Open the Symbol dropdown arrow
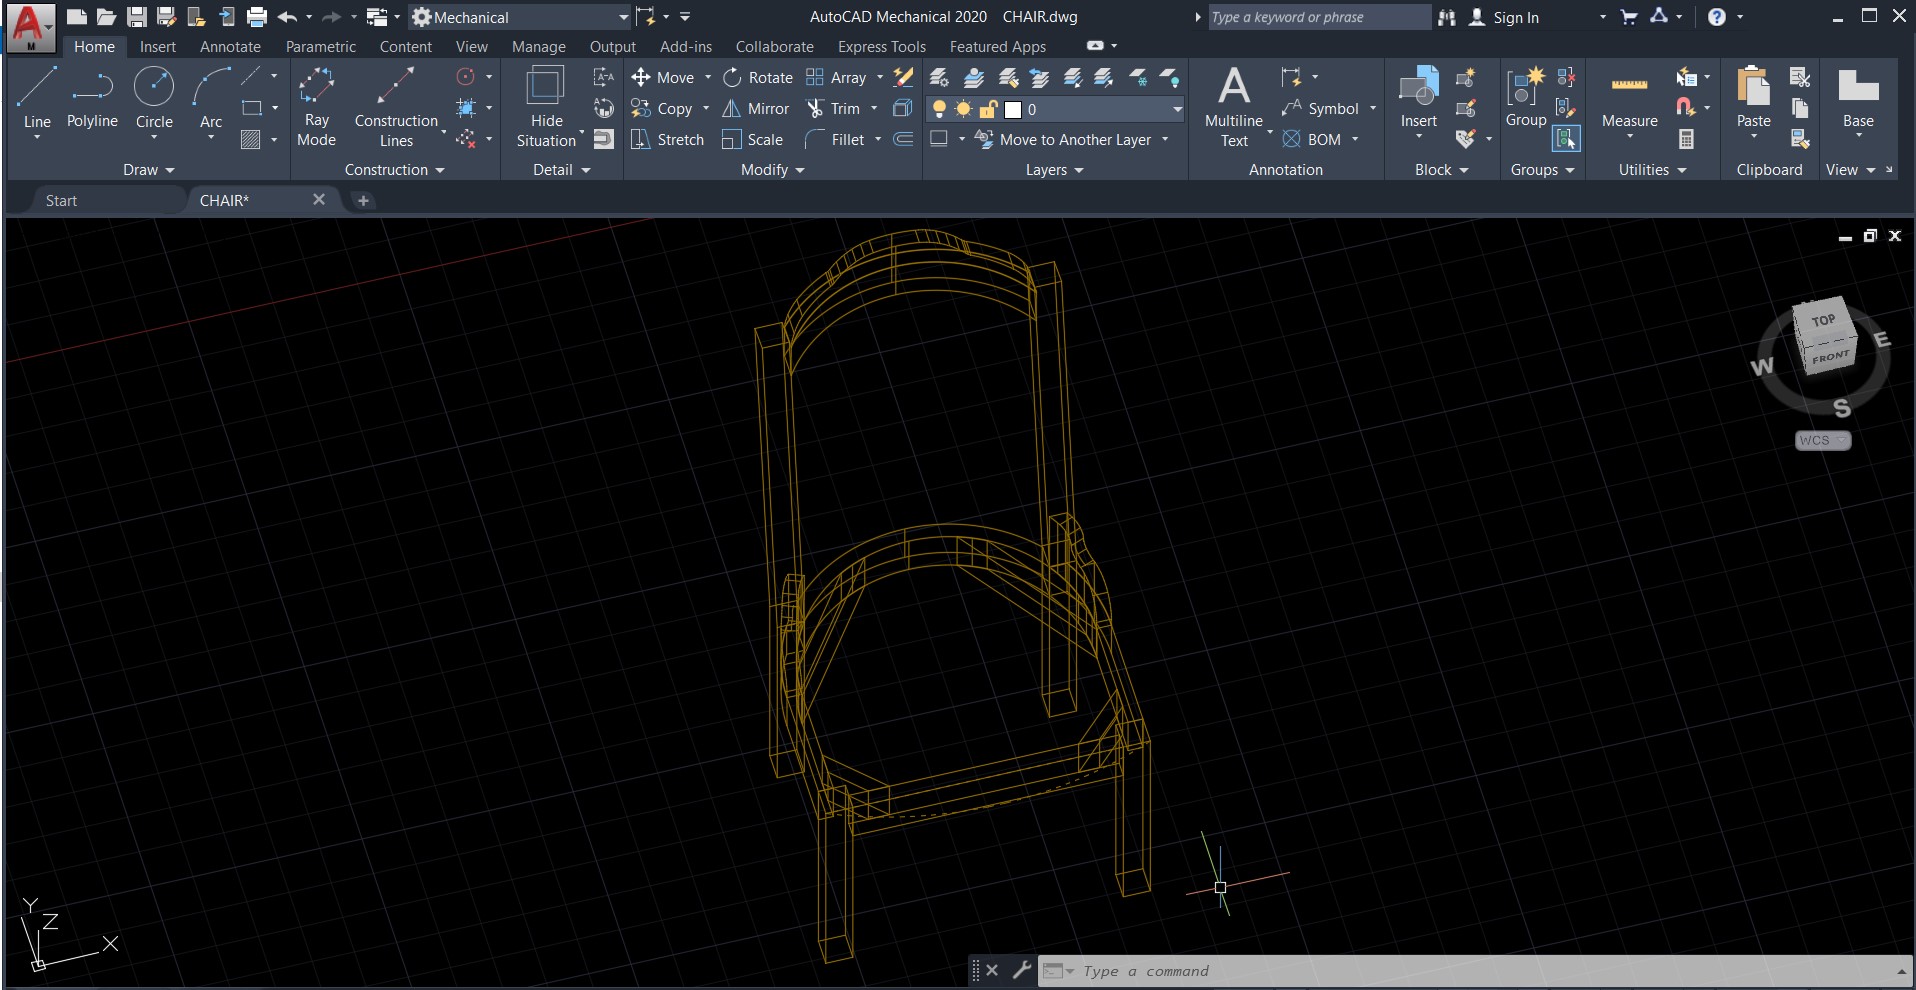1916x990 pixels. (1373, 108)
